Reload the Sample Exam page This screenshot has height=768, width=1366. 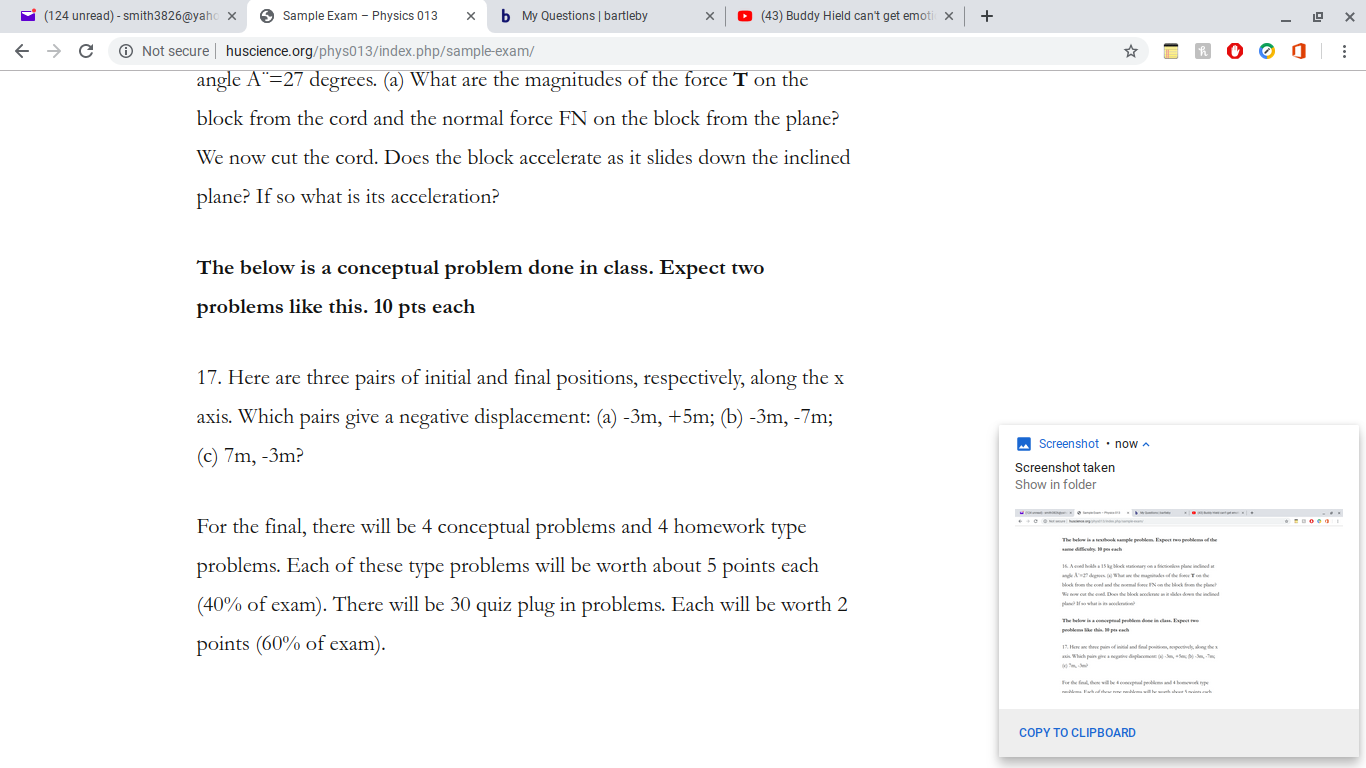[x=85, y=51]
